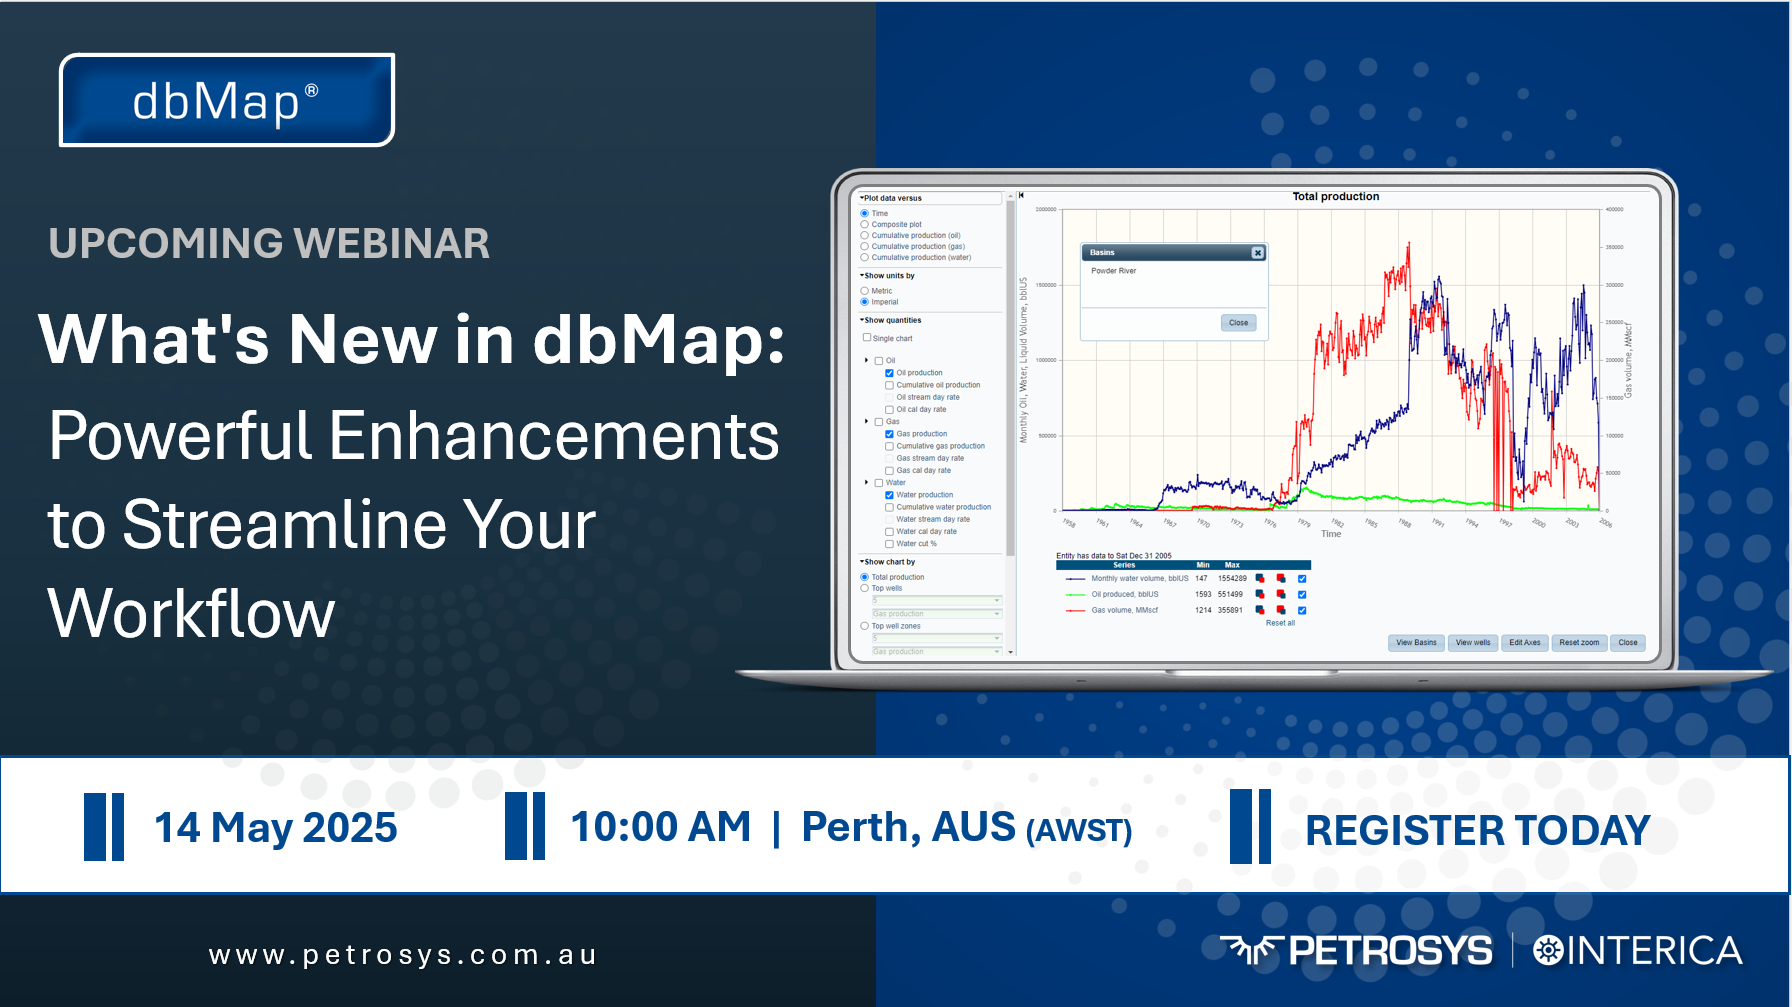The image size is (1792, 1007).
Task: Click REGISTER TODAY
Action: pyautogui.click(x=1477, y=830)
